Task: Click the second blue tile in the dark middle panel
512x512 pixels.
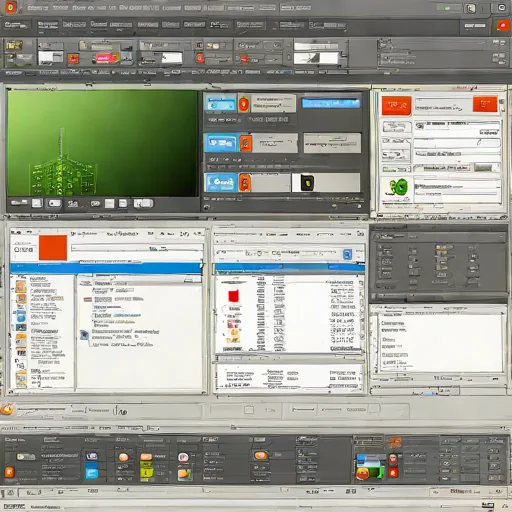Action: pyautogui.click(x=221, y=143)
